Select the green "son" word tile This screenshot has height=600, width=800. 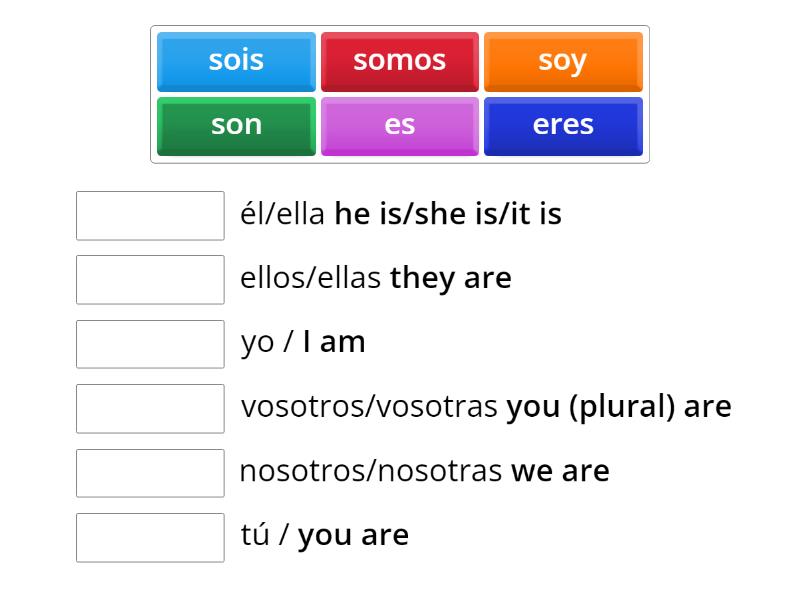[235, 125]
